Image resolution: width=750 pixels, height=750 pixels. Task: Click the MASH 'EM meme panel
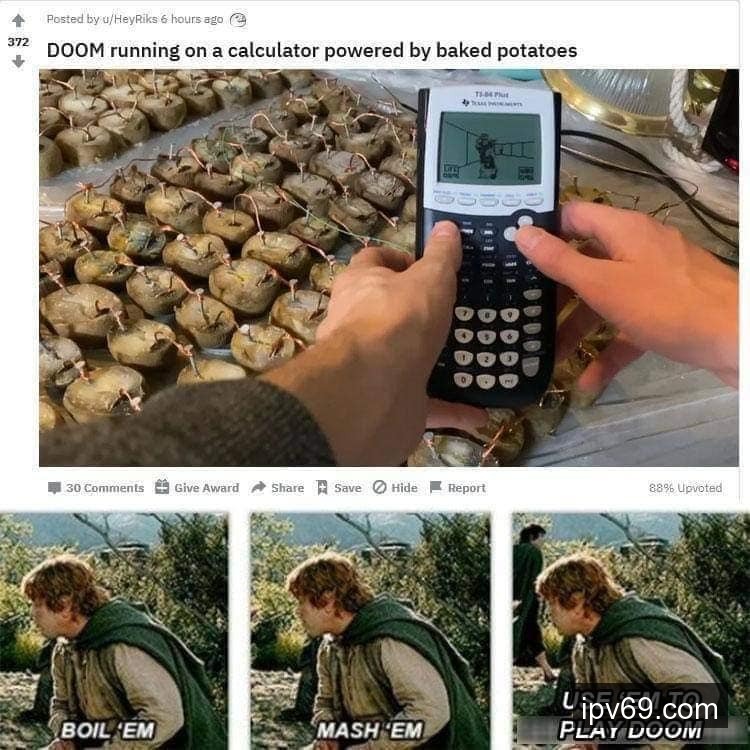tap(371, 631)
